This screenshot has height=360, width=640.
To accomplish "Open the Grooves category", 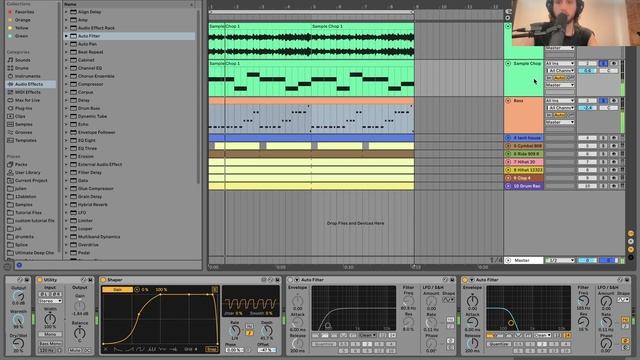I will [23, 132].
